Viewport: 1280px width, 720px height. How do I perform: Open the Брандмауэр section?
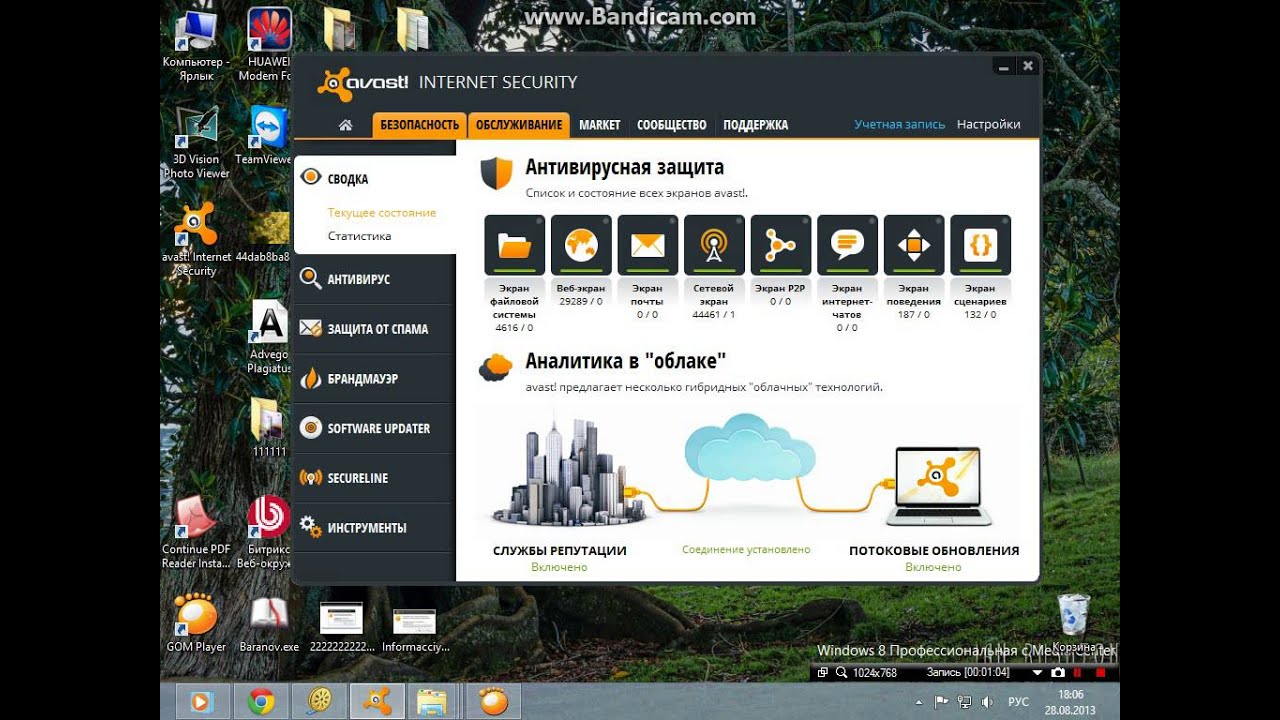click(x=375, y=379)
